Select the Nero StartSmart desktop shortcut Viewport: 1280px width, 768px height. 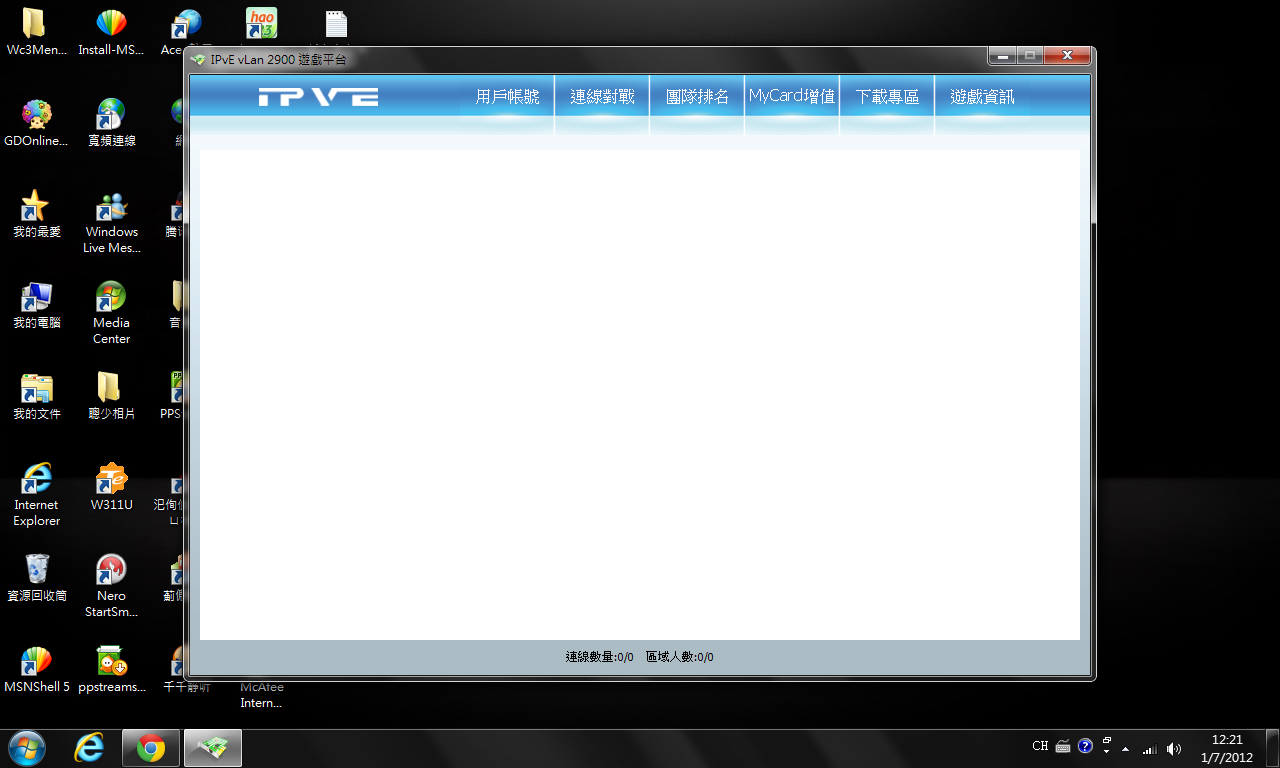point(111,586)
